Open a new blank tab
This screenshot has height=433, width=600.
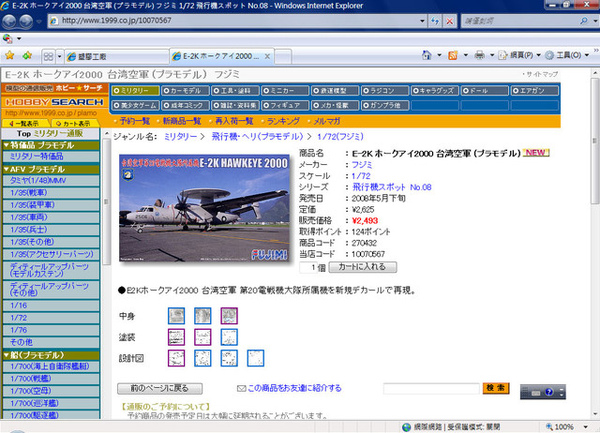[283, 57]
